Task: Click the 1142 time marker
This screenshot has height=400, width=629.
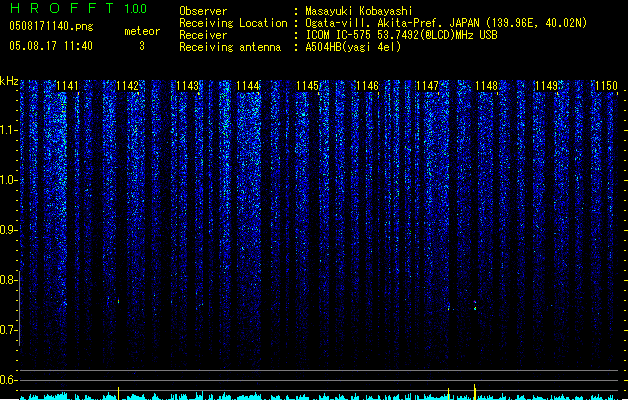Action: pos(127,86)
